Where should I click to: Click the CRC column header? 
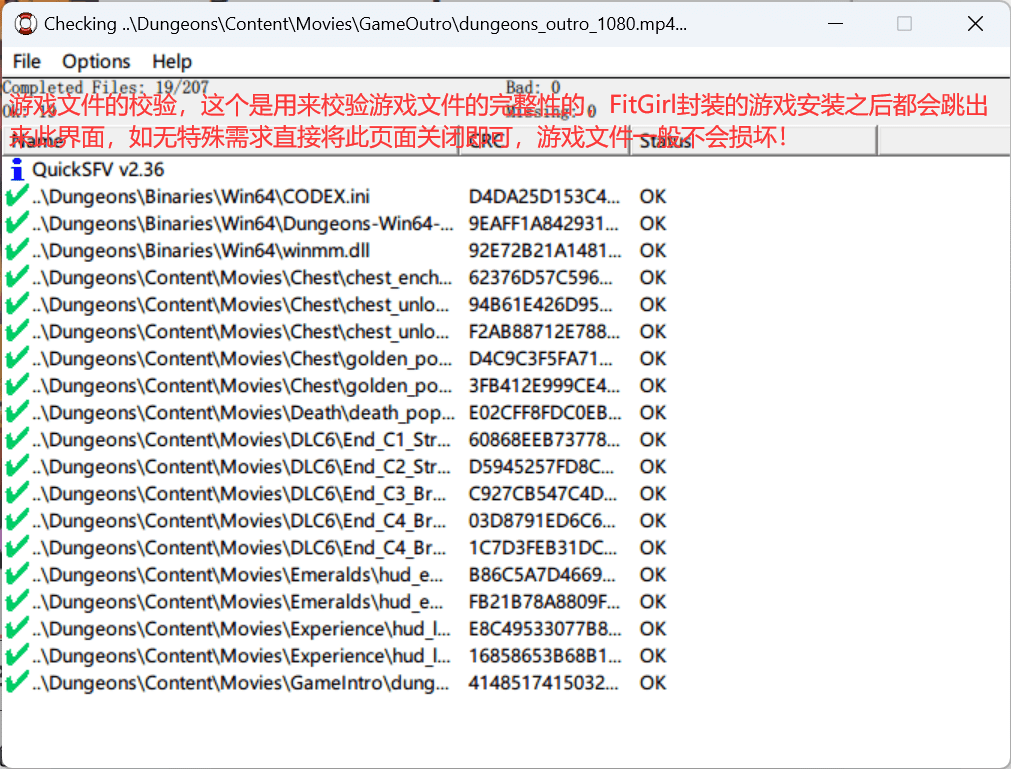543,142
